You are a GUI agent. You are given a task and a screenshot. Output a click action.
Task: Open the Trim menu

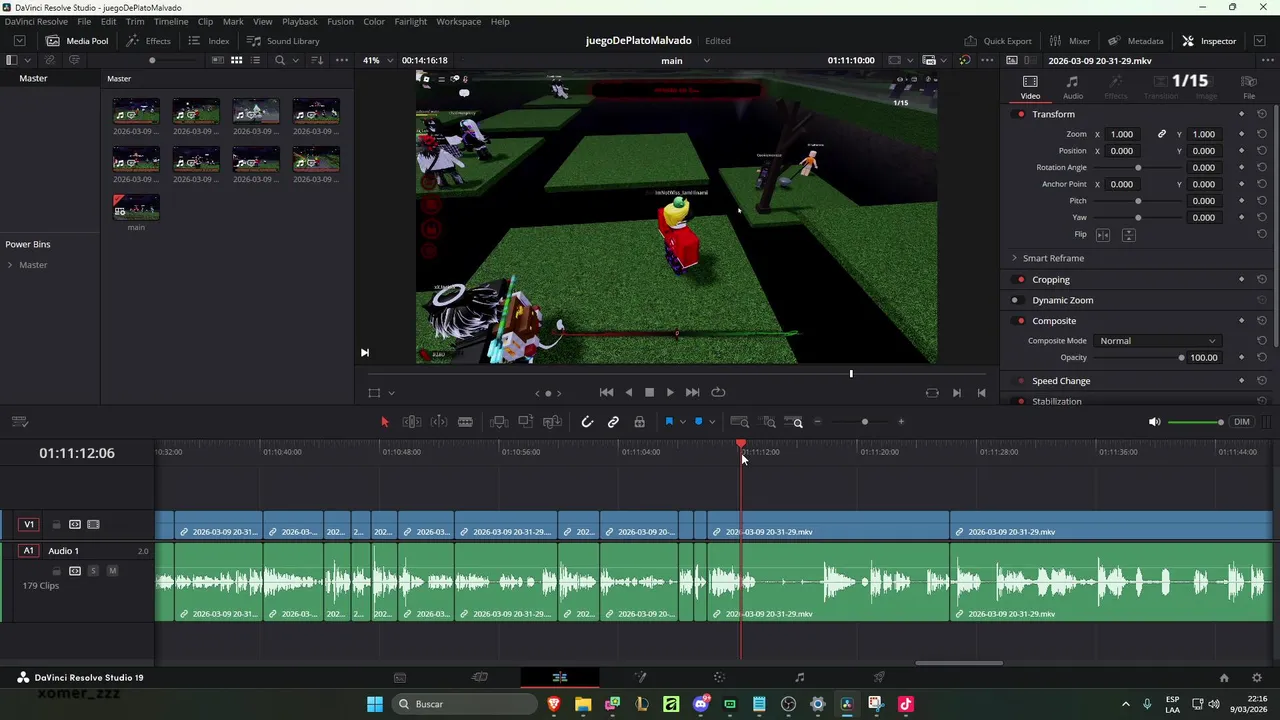(135, 21)
